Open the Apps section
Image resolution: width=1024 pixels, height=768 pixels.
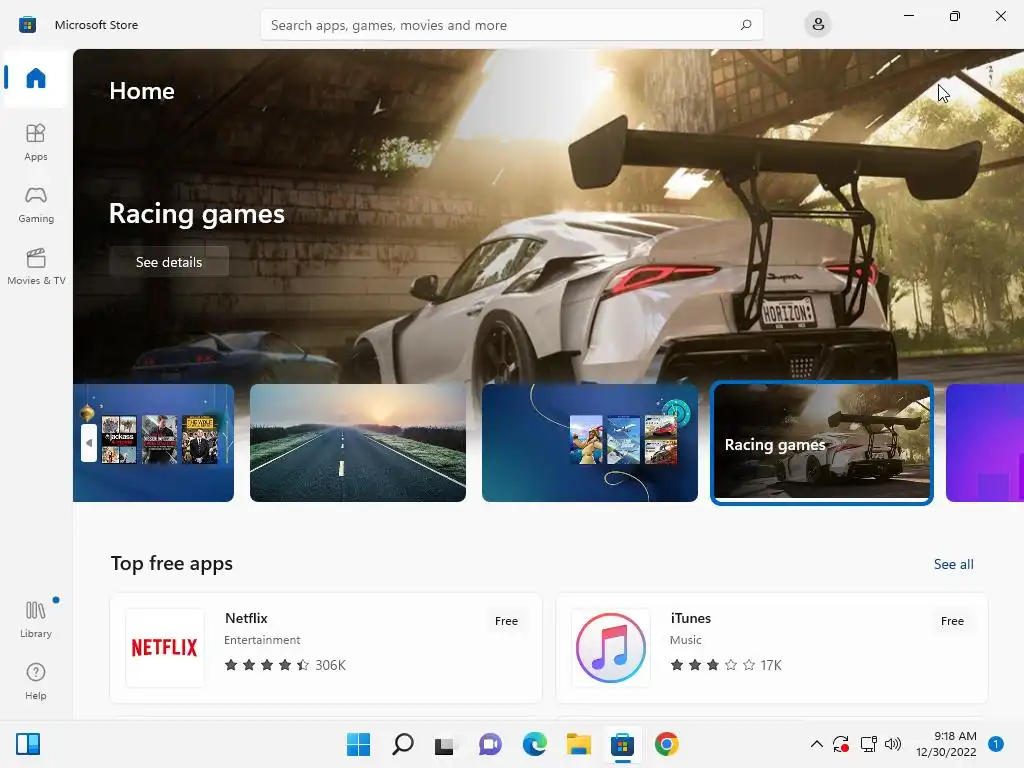pos(36,142)
